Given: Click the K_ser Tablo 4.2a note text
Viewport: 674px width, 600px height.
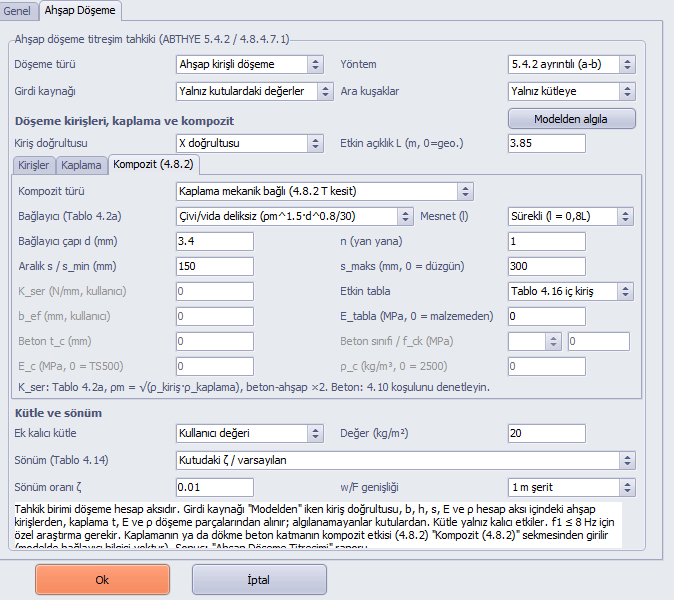Looking at the screenshot, I should click(254, 387).
